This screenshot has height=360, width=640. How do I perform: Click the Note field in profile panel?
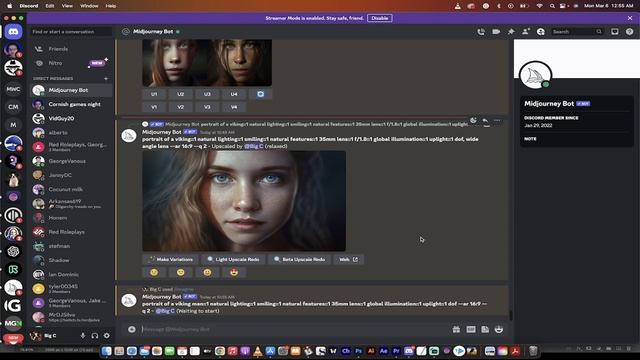coord(576,139)
